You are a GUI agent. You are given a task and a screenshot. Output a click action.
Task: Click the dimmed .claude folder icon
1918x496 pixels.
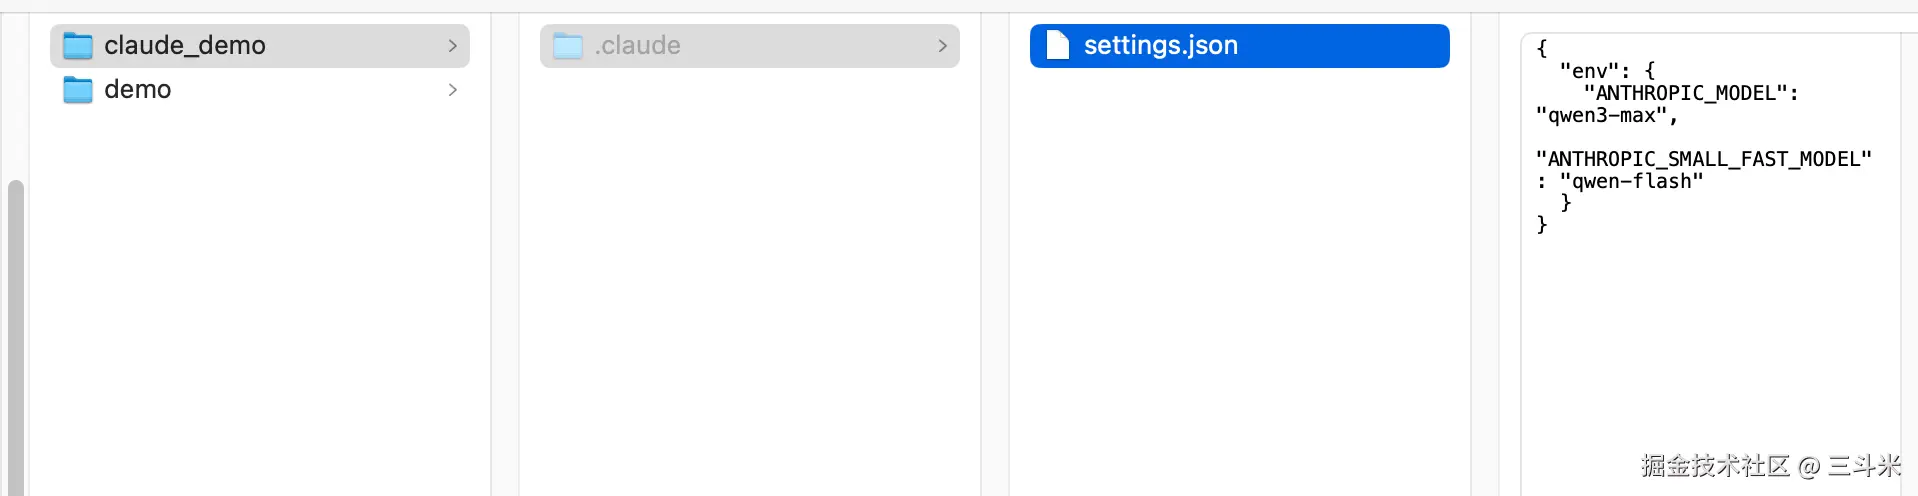coord(568,46)
